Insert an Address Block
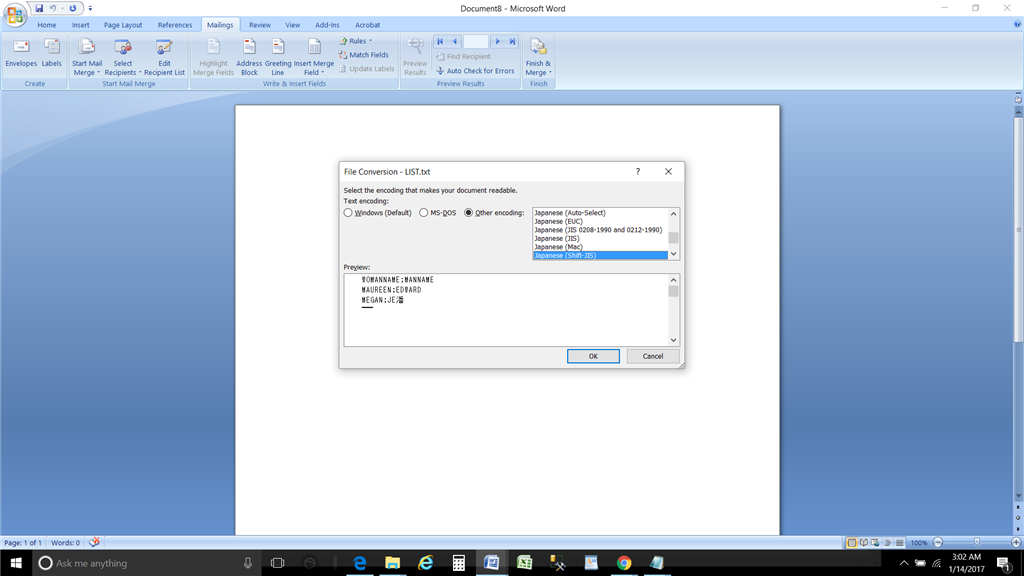This screenshot has width=1024, height=576. point(249,57)
